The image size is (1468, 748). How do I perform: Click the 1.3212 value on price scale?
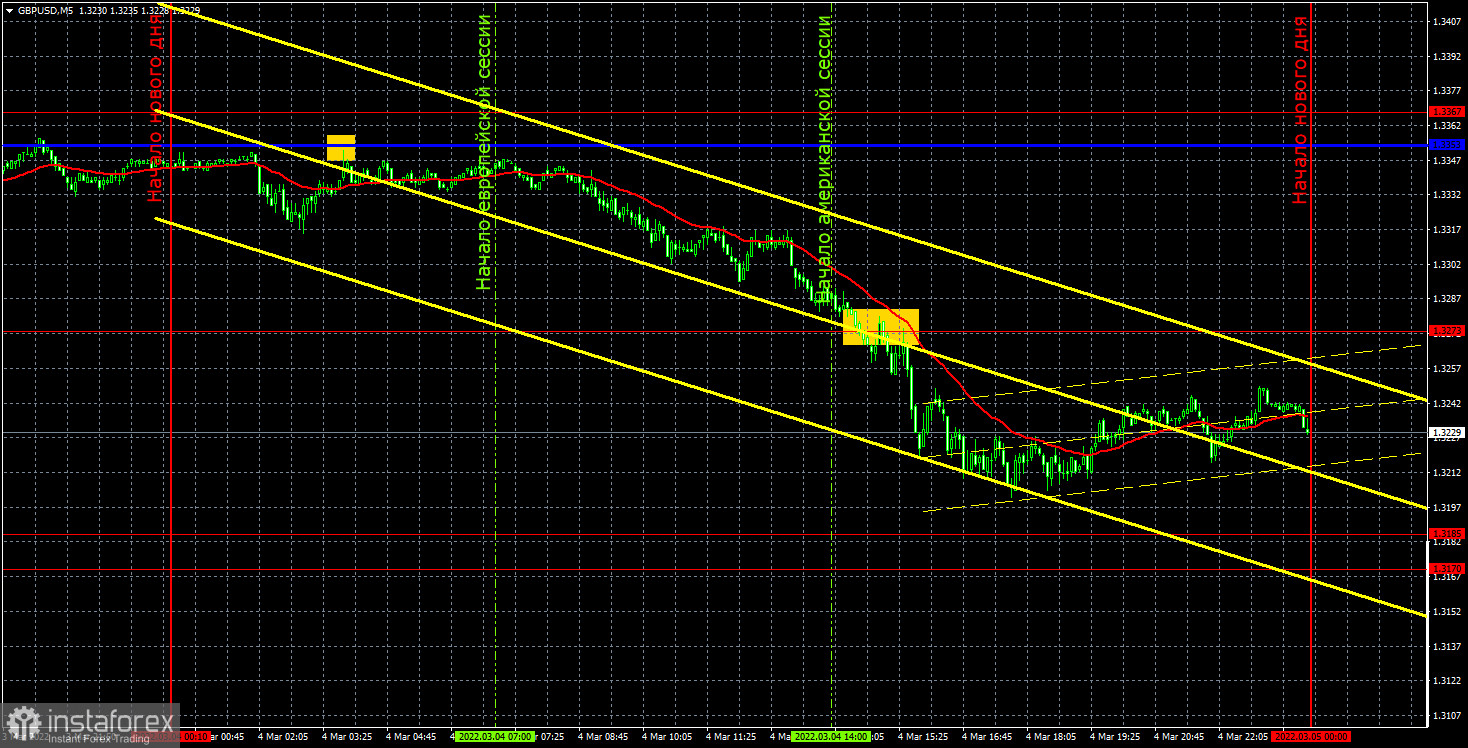[x=1447, y=473]
